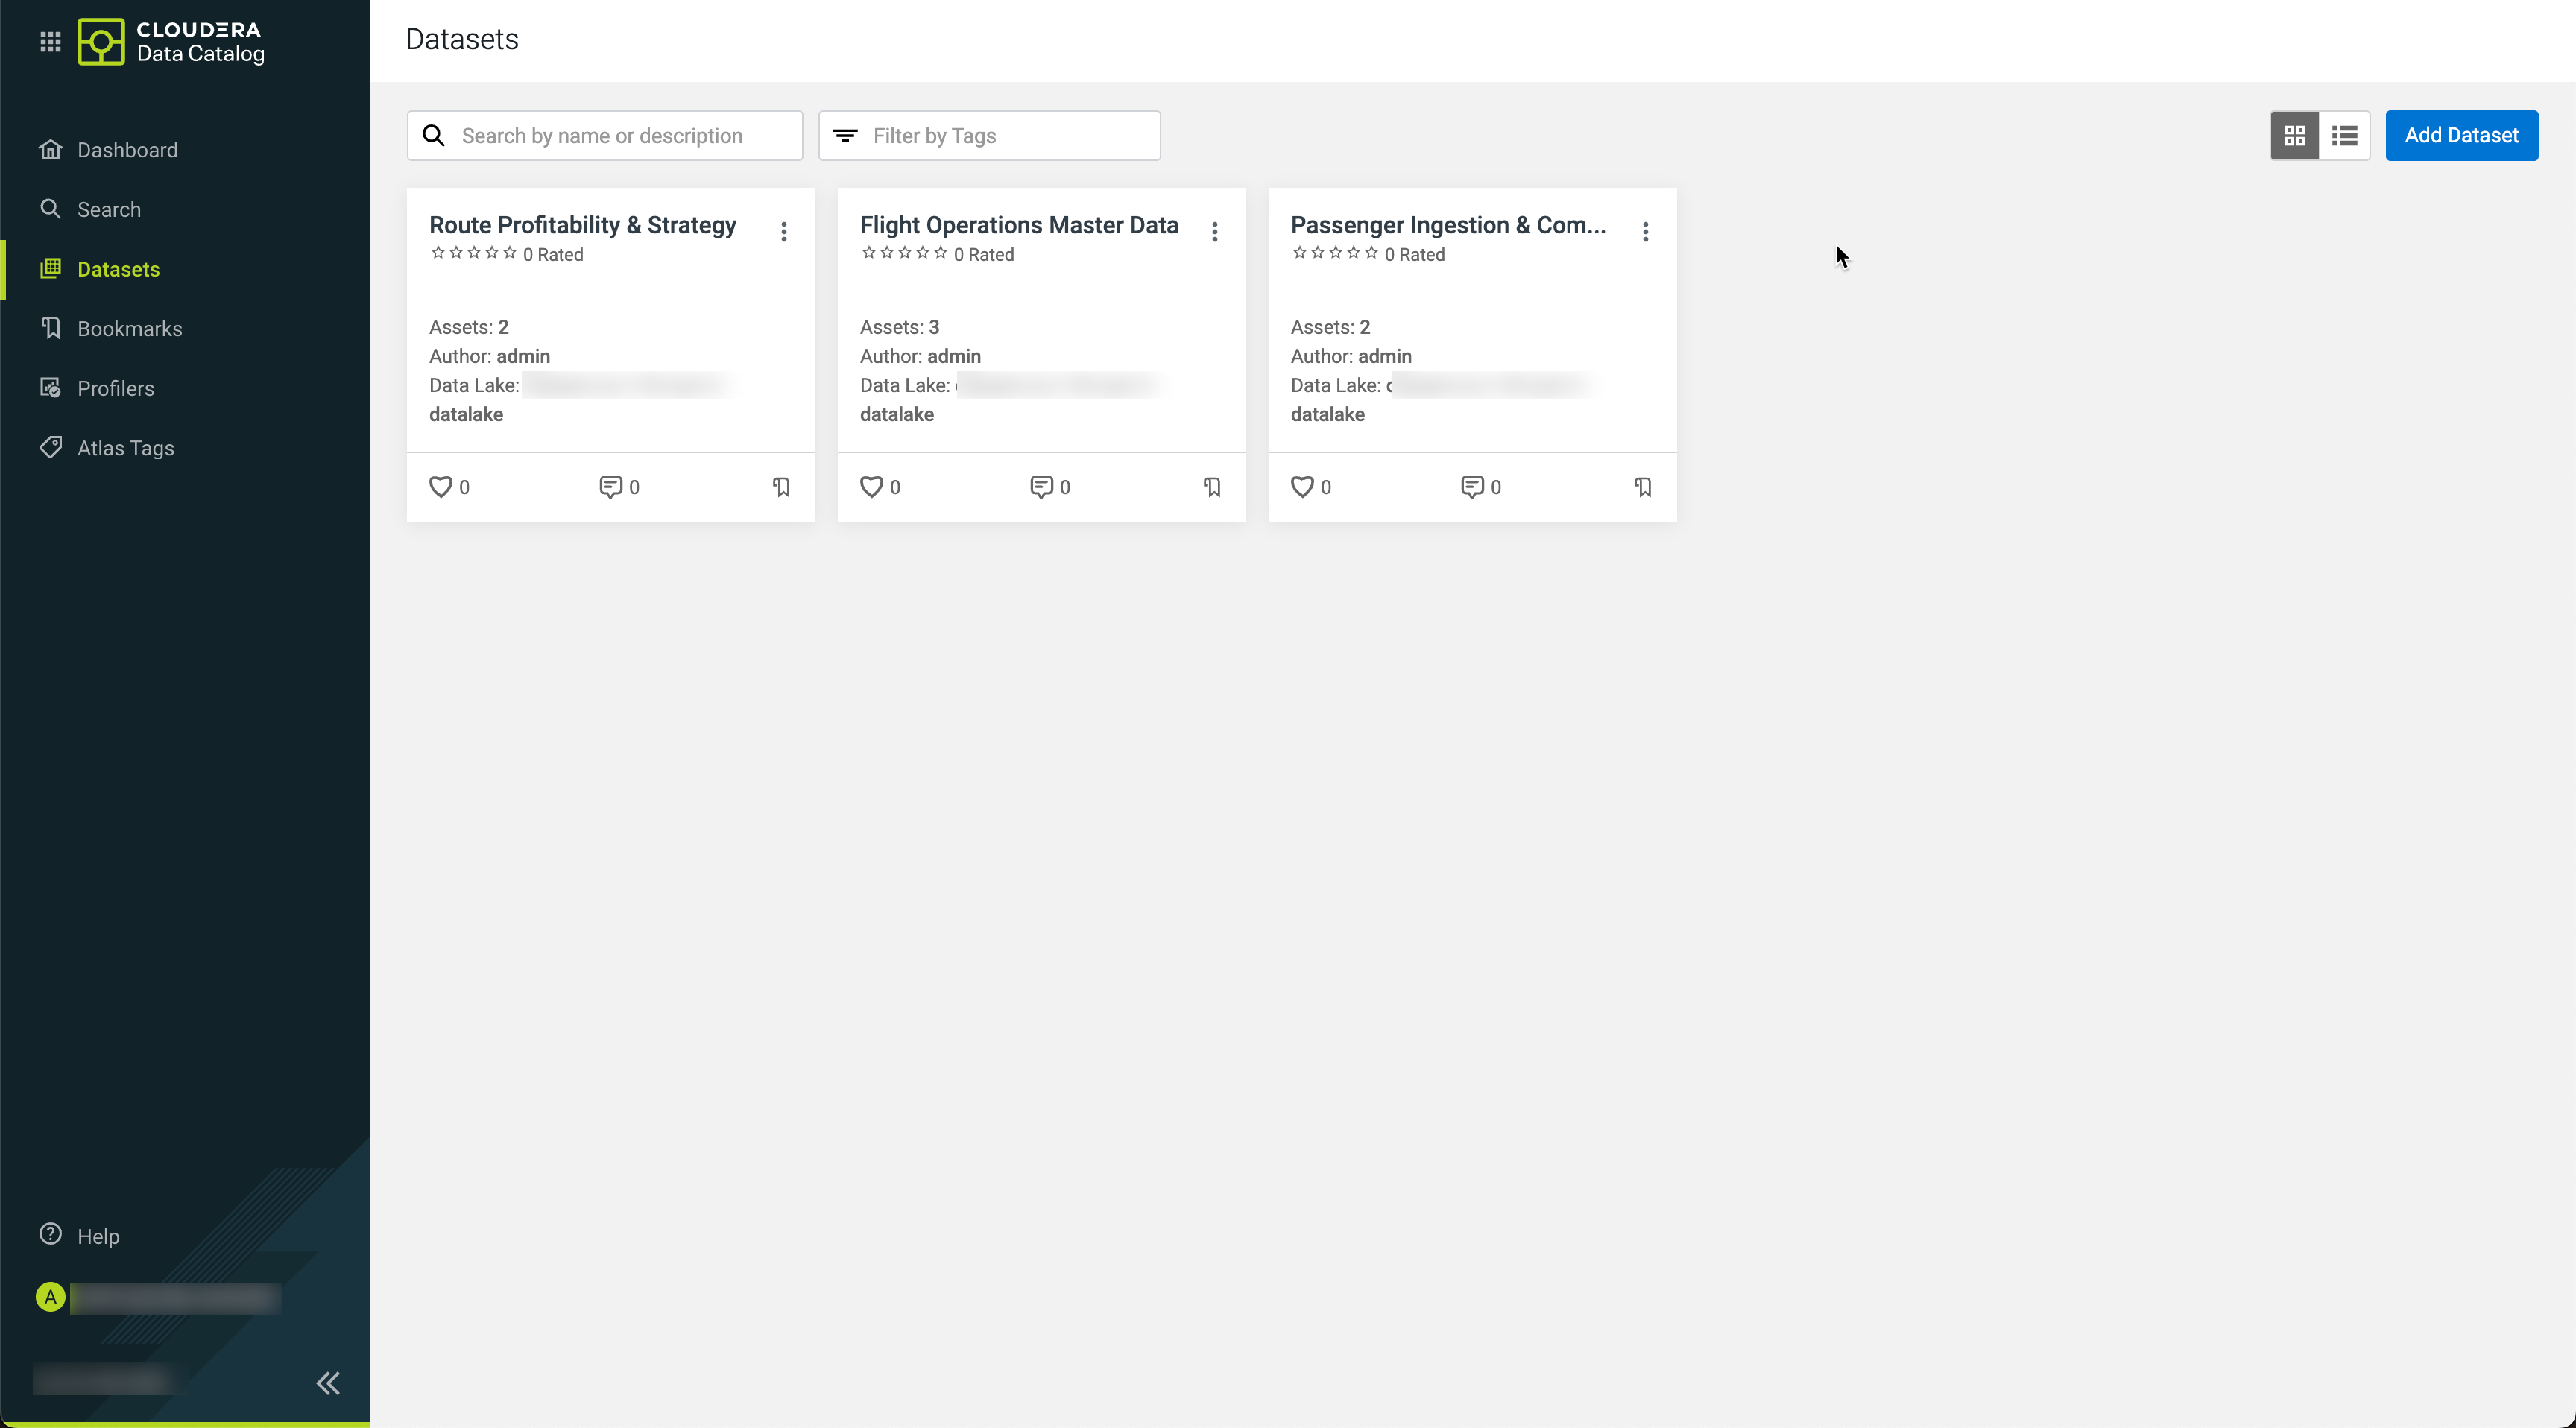Open Flight Operations Master Data kebab menu
The width and height of the screenshot is (2576, 1428).
tap(1214, 232)
